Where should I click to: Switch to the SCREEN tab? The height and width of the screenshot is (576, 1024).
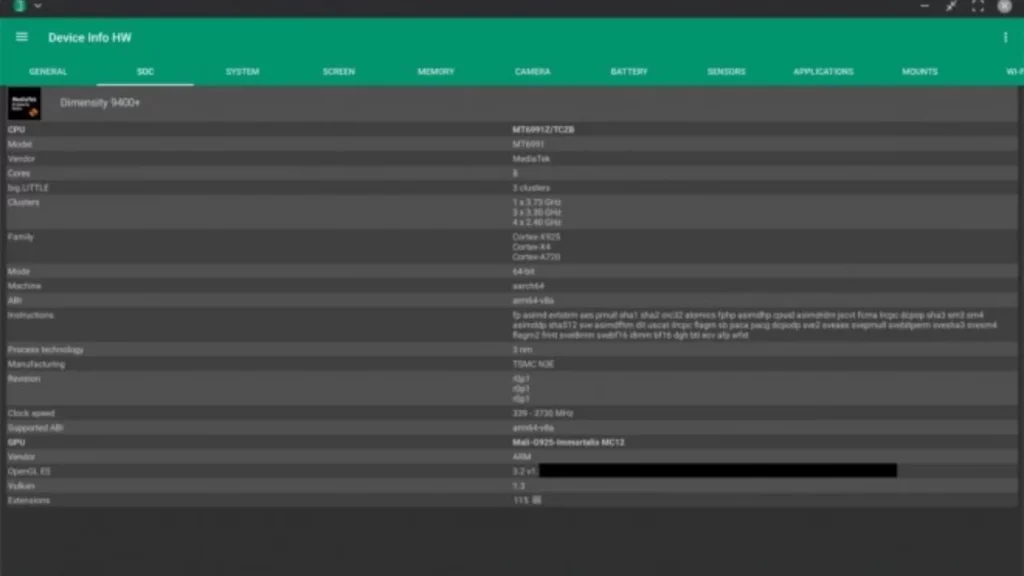(338, 71)
